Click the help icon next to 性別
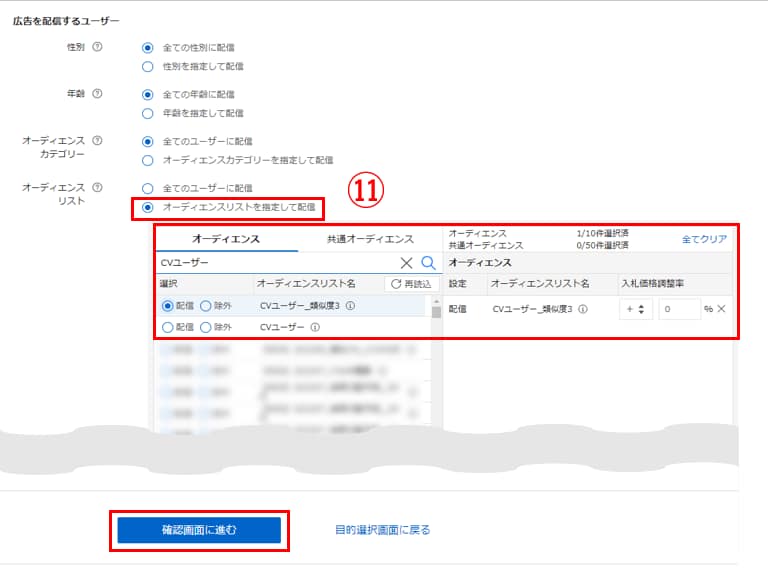This screenshot has width=768, height=586. [x=97, y=47]
